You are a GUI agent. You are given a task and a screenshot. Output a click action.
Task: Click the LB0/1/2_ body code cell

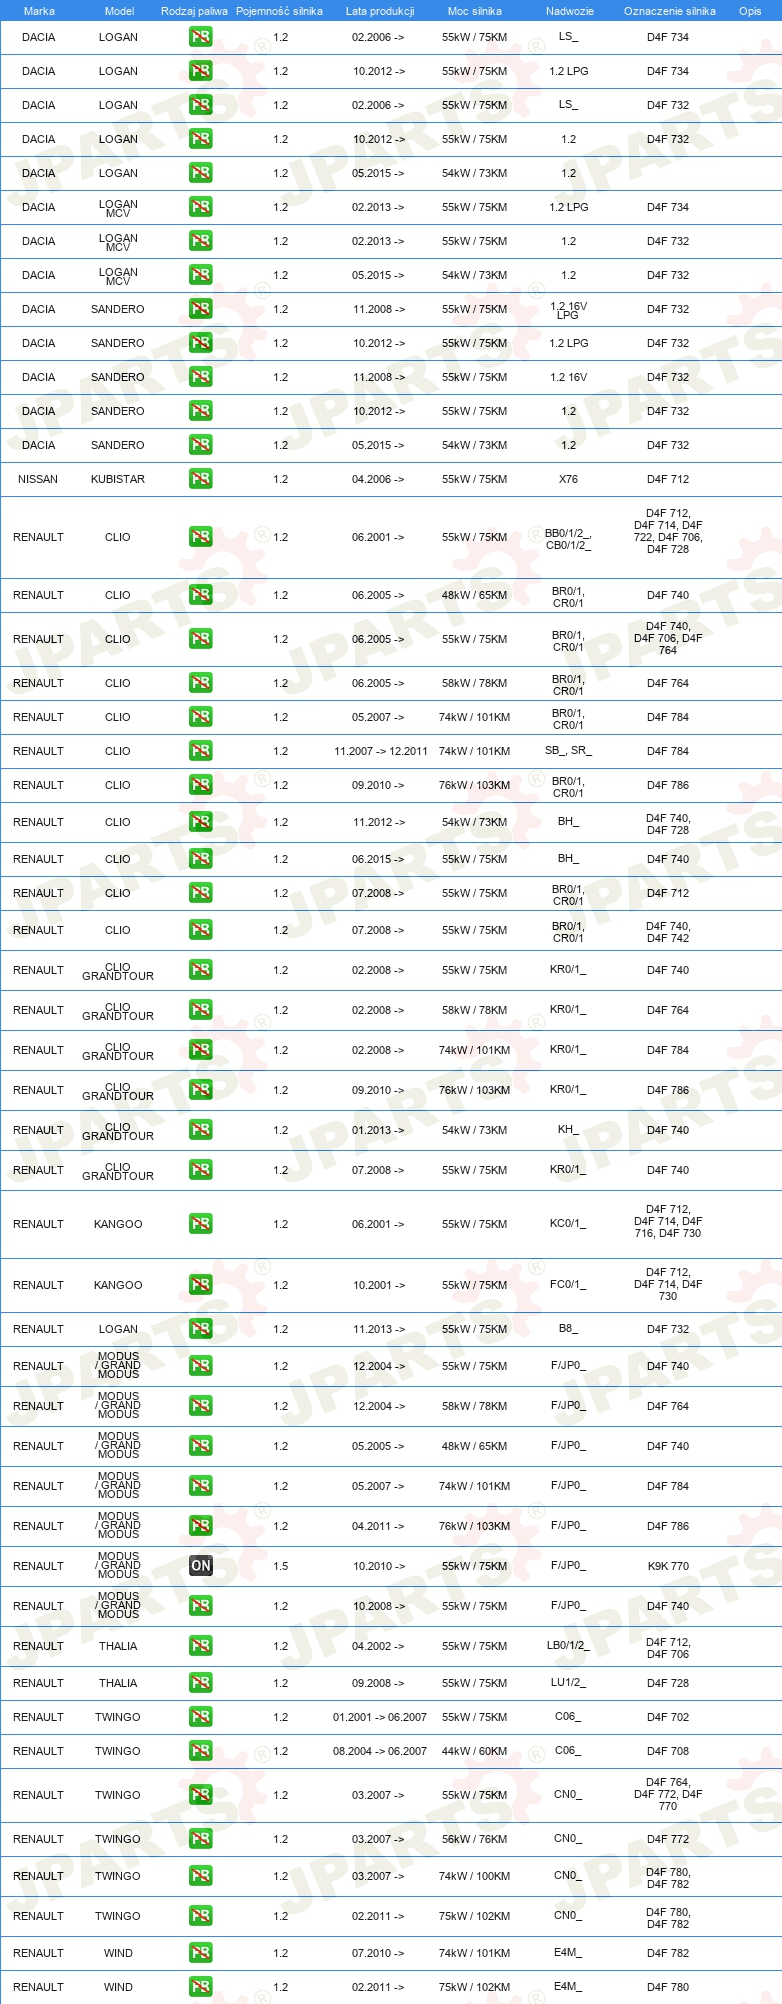[x=568, y=1646]
